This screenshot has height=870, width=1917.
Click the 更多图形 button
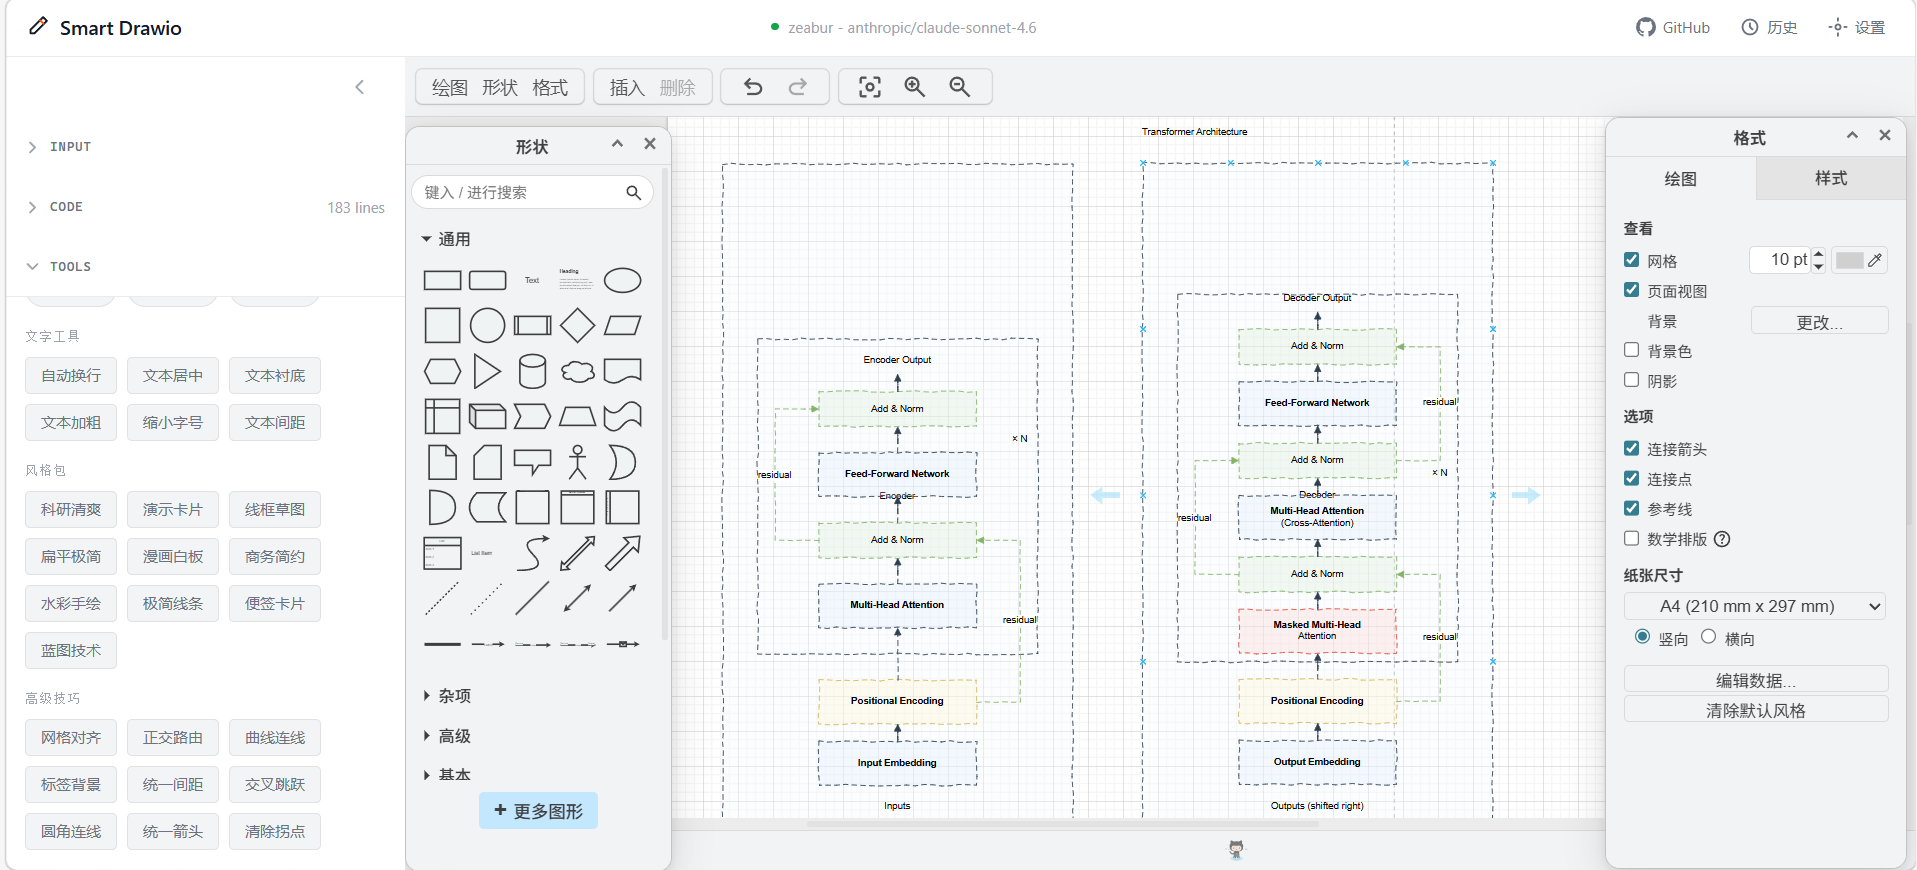pos(538,811)
